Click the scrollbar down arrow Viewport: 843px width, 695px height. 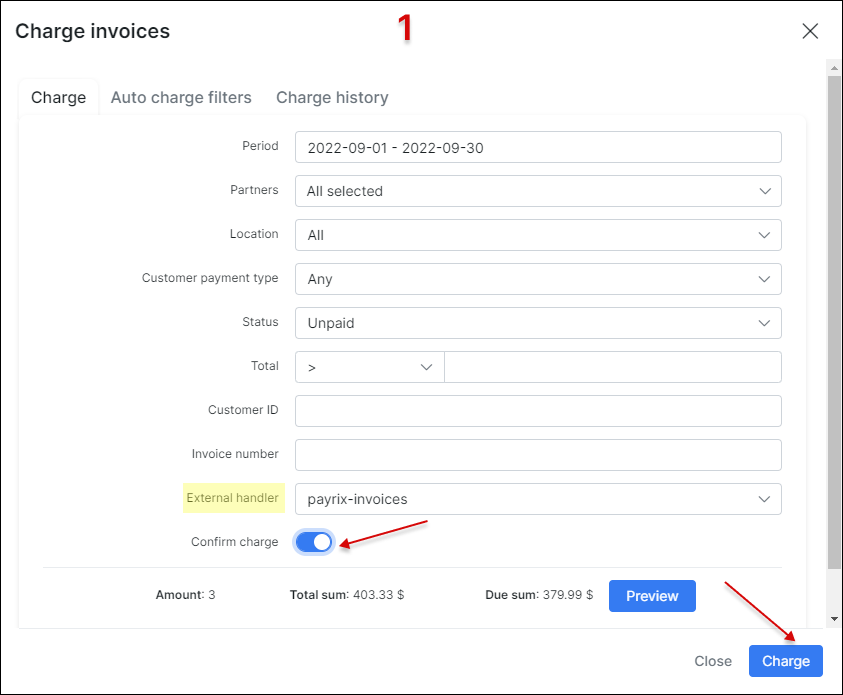click(x=833, y=620)
